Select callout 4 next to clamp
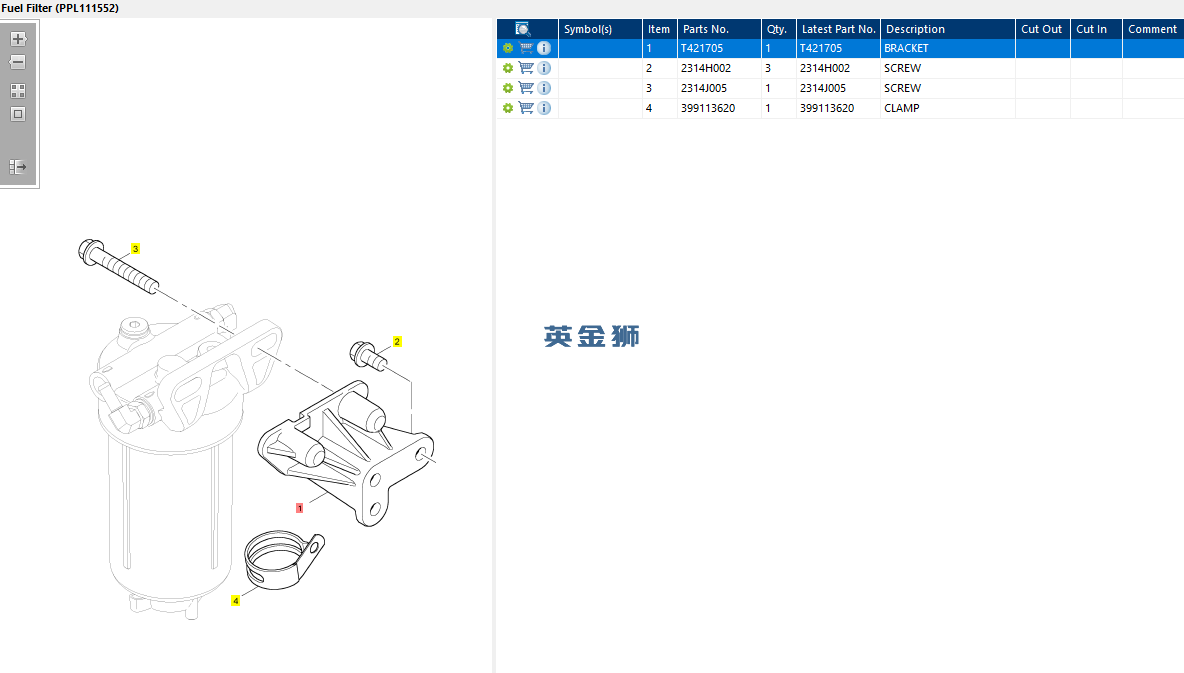The image size is (1184, 673). [x=236, y=600]
